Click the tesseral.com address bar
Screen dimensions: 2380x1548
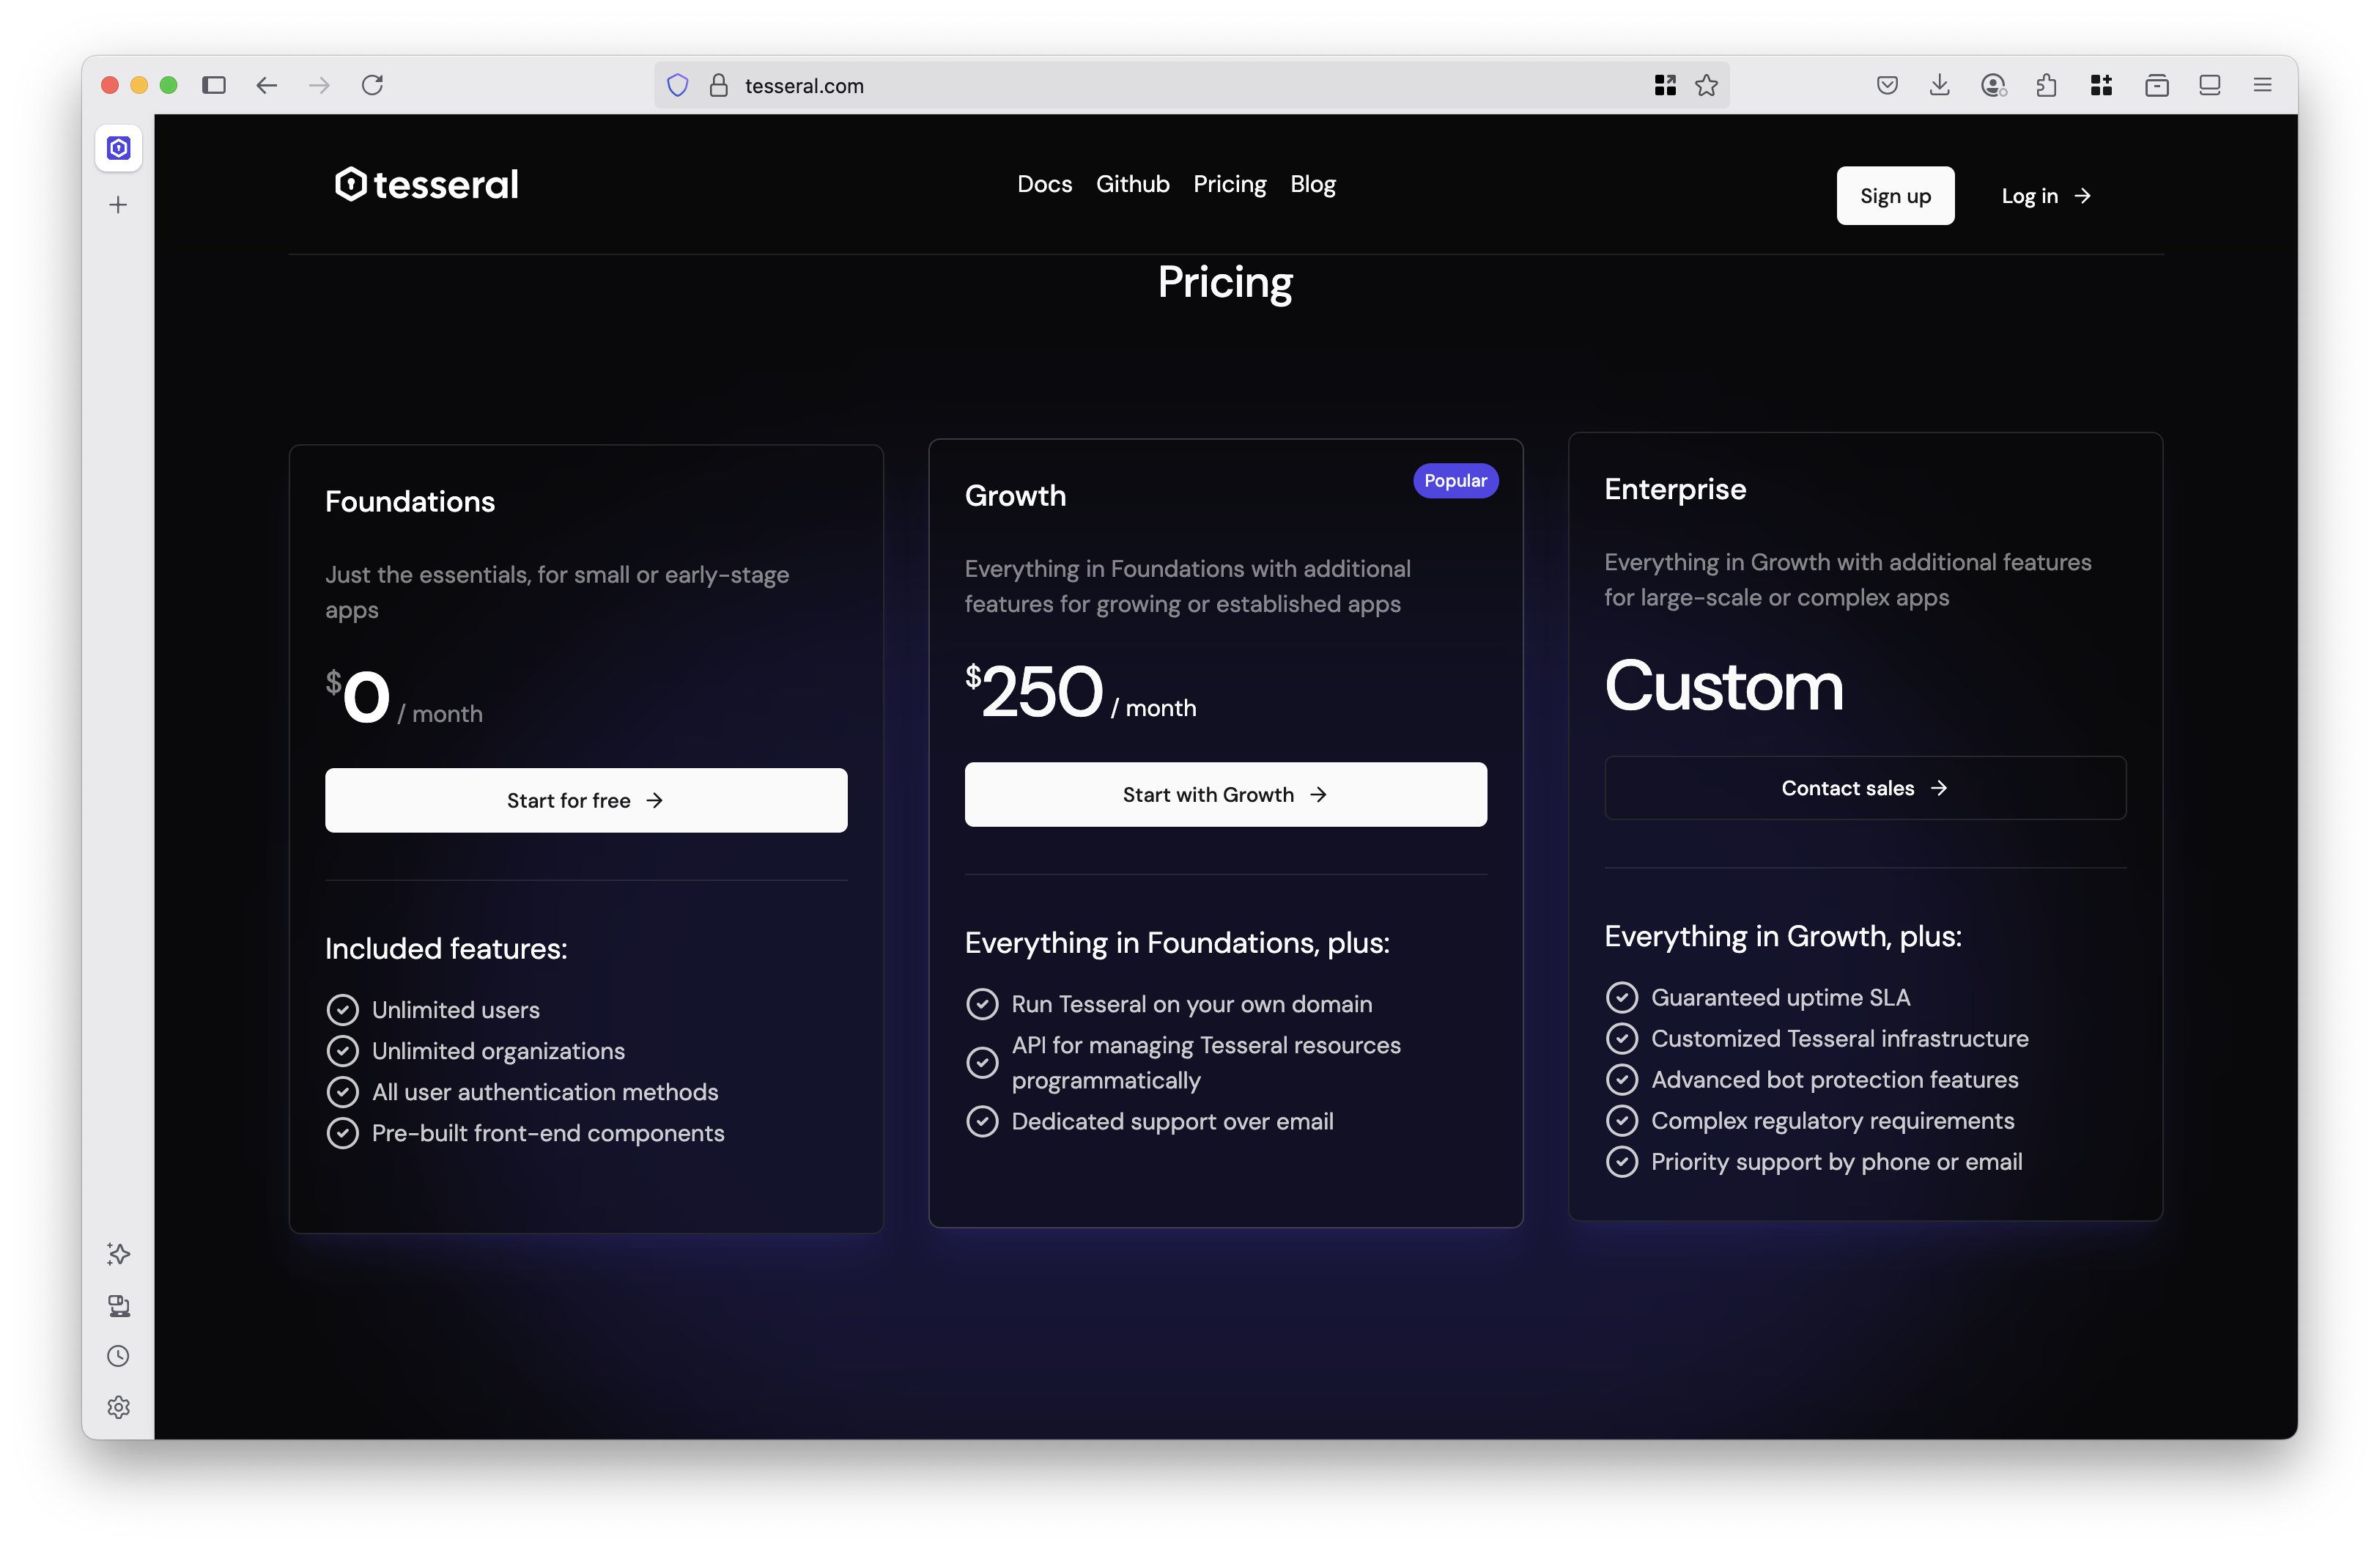[1150, 86]
